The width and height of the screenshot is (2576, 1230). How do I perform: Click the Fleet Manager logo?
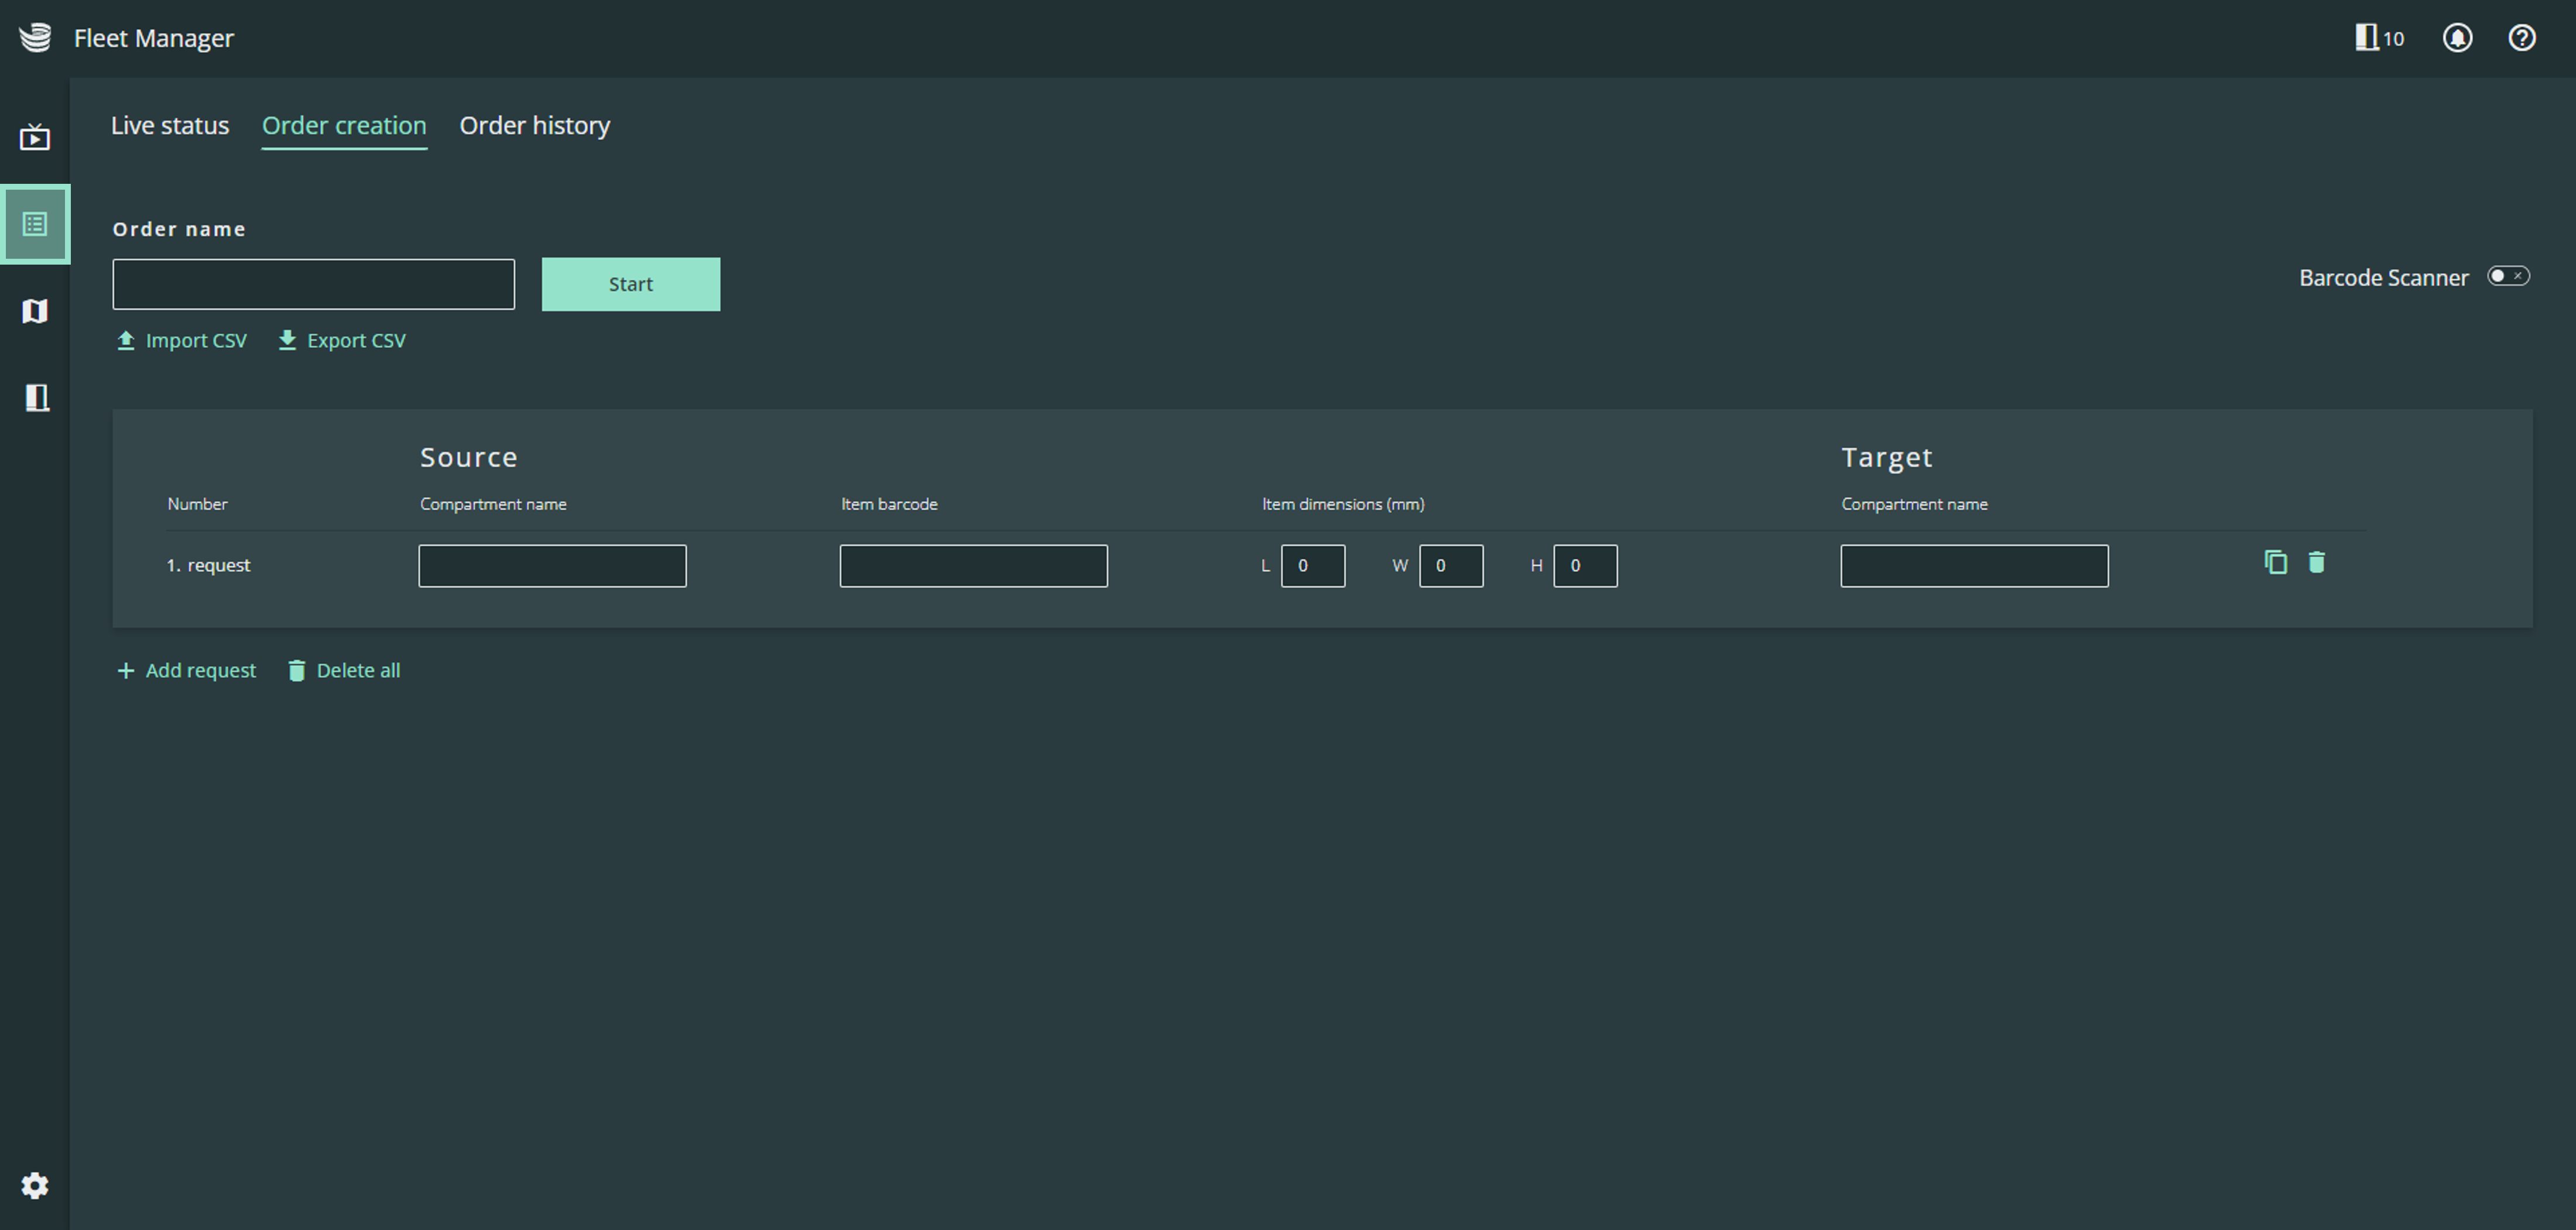tap(35, 38)
